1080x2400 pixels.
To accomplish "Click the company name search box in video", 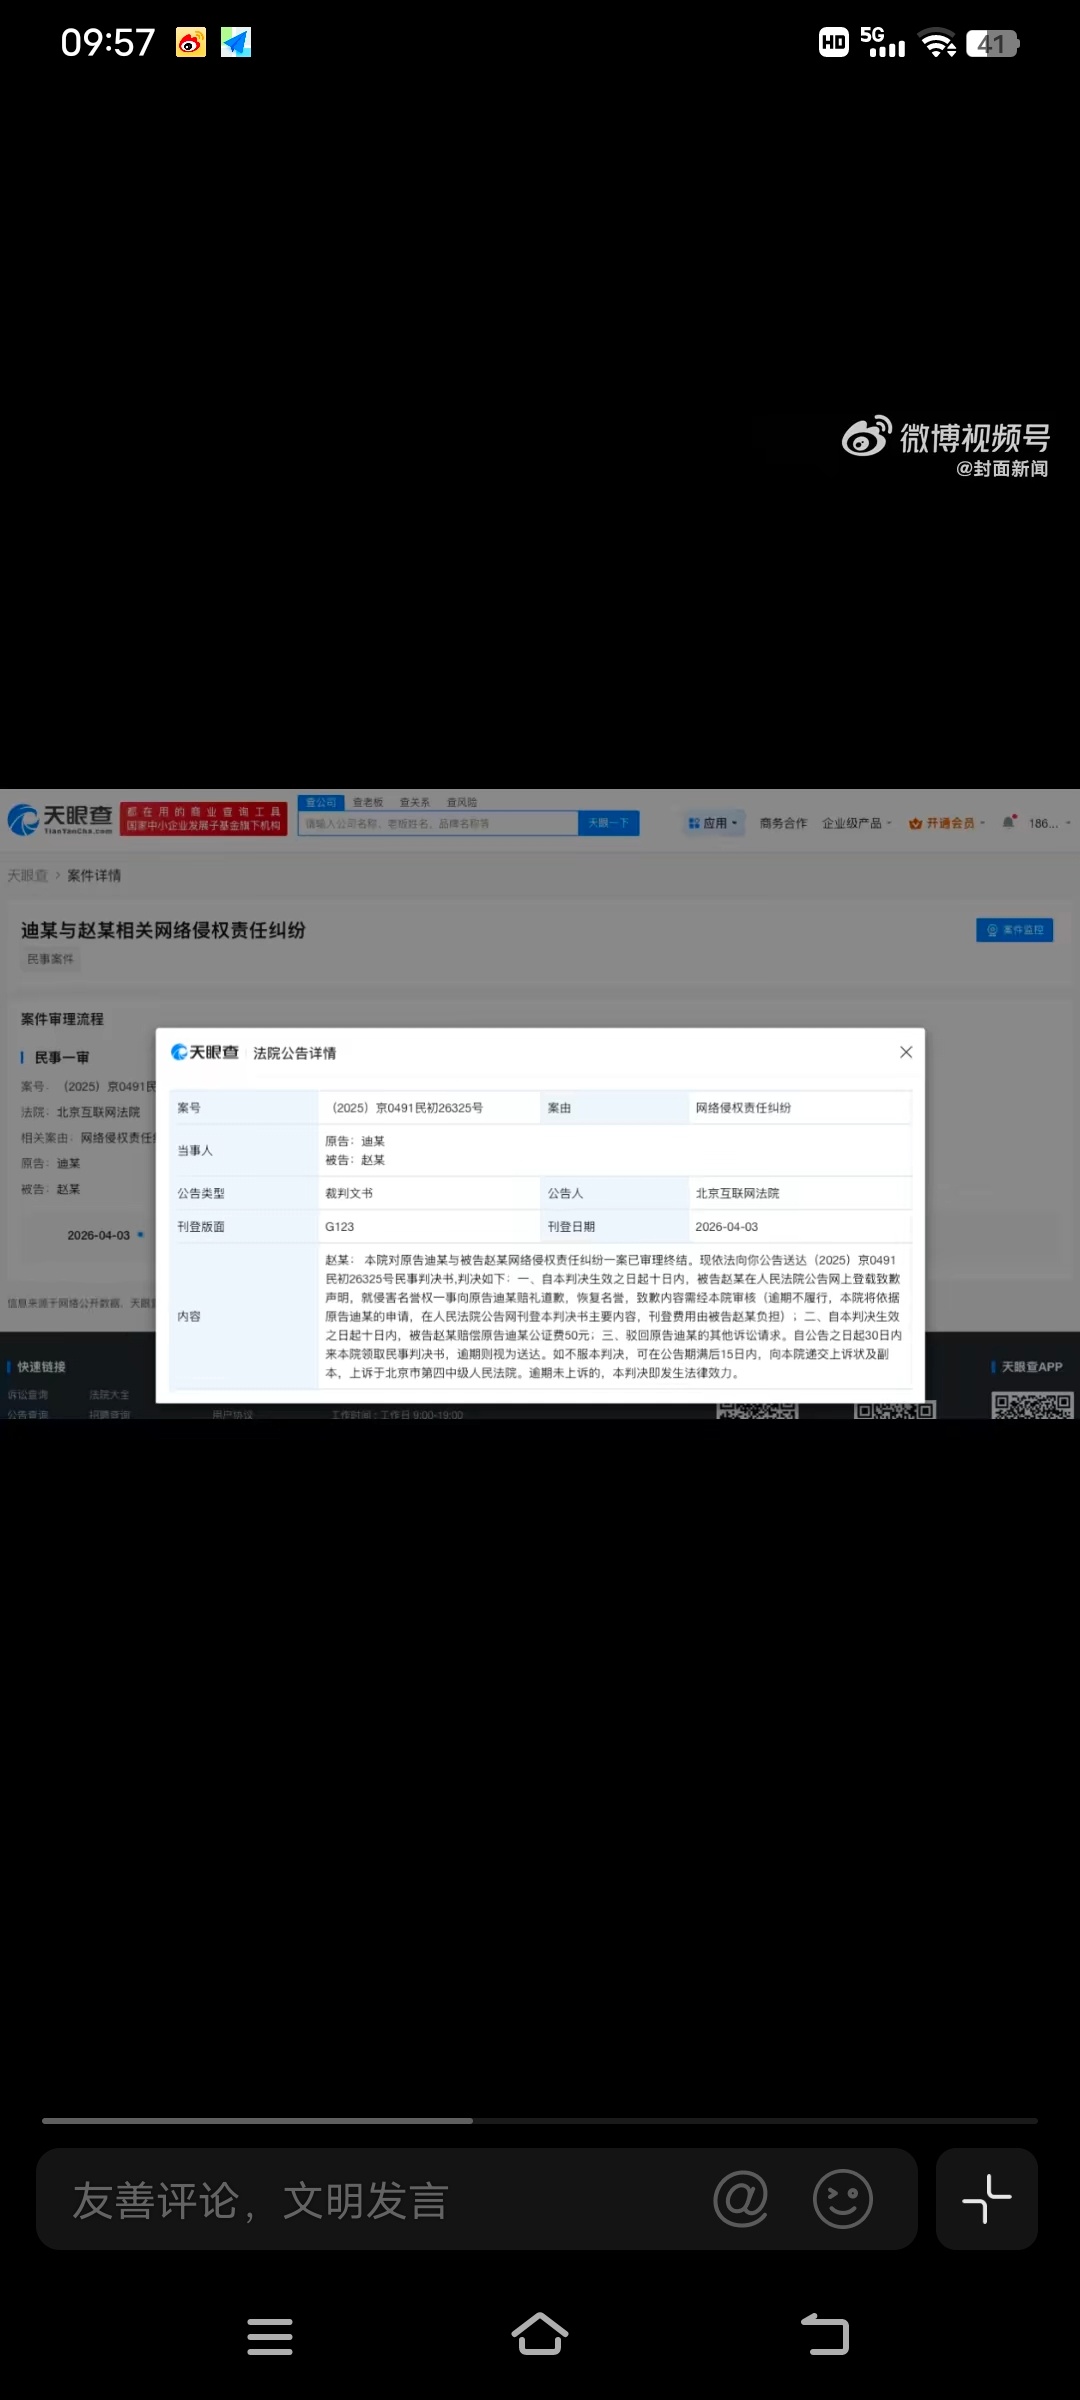I will (x=438, y=823).
